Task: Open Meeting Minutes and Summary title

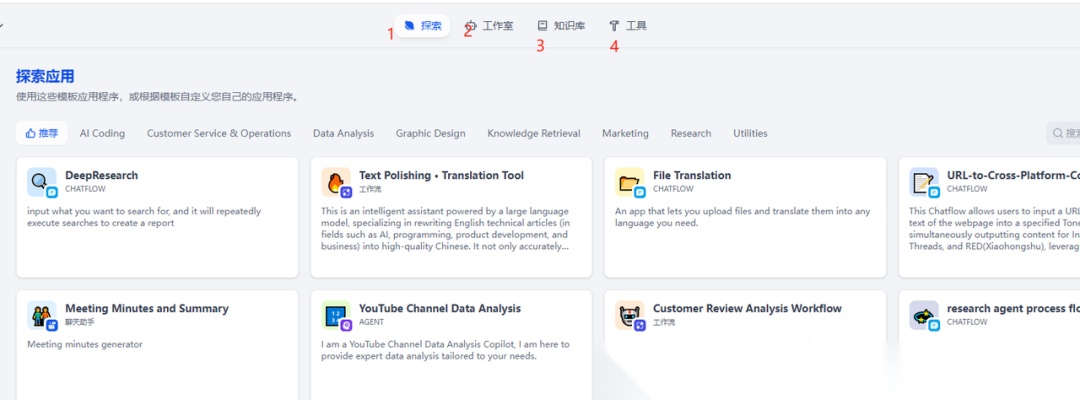Action: point(147,308)
